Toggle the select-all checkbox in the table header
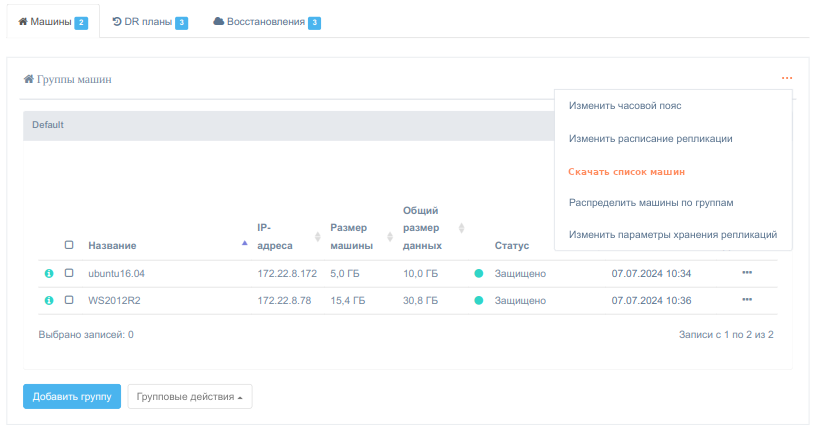The width and height of the screenshot is (818, 434). click(69, 245)
